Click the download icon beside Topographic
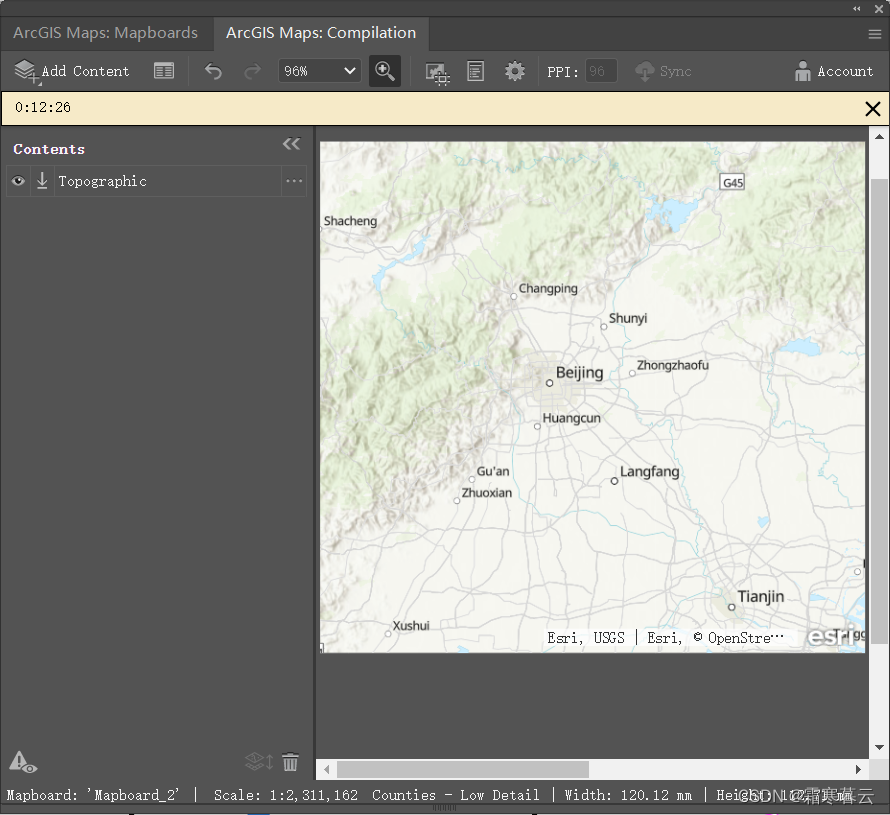This screenshot has width=890, height=815. [41, 181]
